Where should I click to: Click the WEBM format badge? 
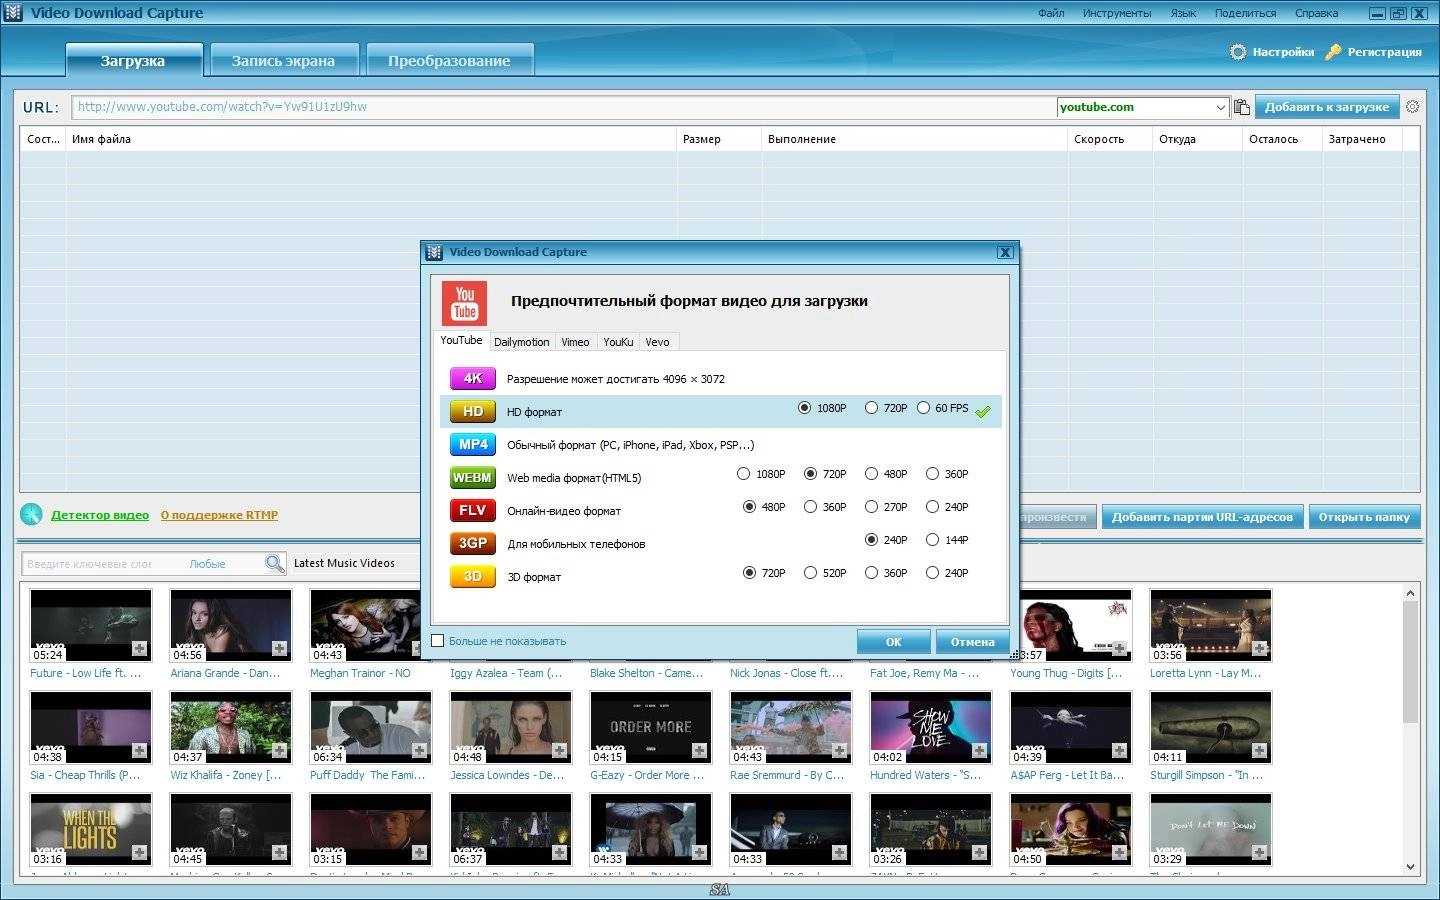tap(473, 477)
